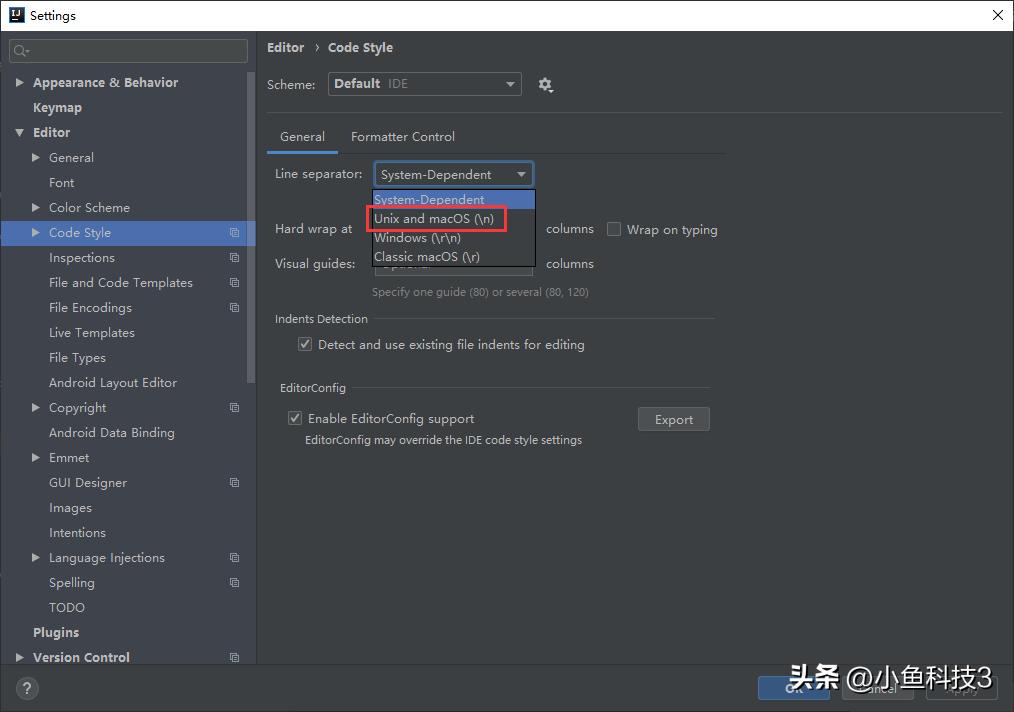Click the help question mark icon
Screen dimensions: 1014x712
click(x=26, y=688)
